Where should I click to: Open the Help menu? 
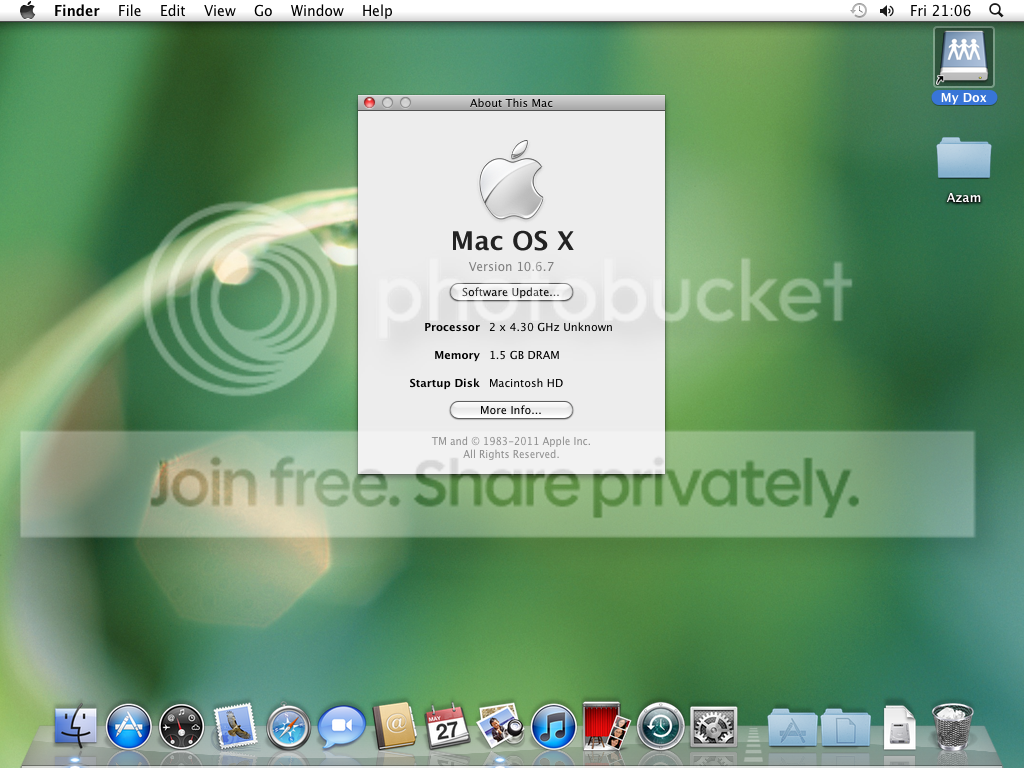[x=377, y=10]
